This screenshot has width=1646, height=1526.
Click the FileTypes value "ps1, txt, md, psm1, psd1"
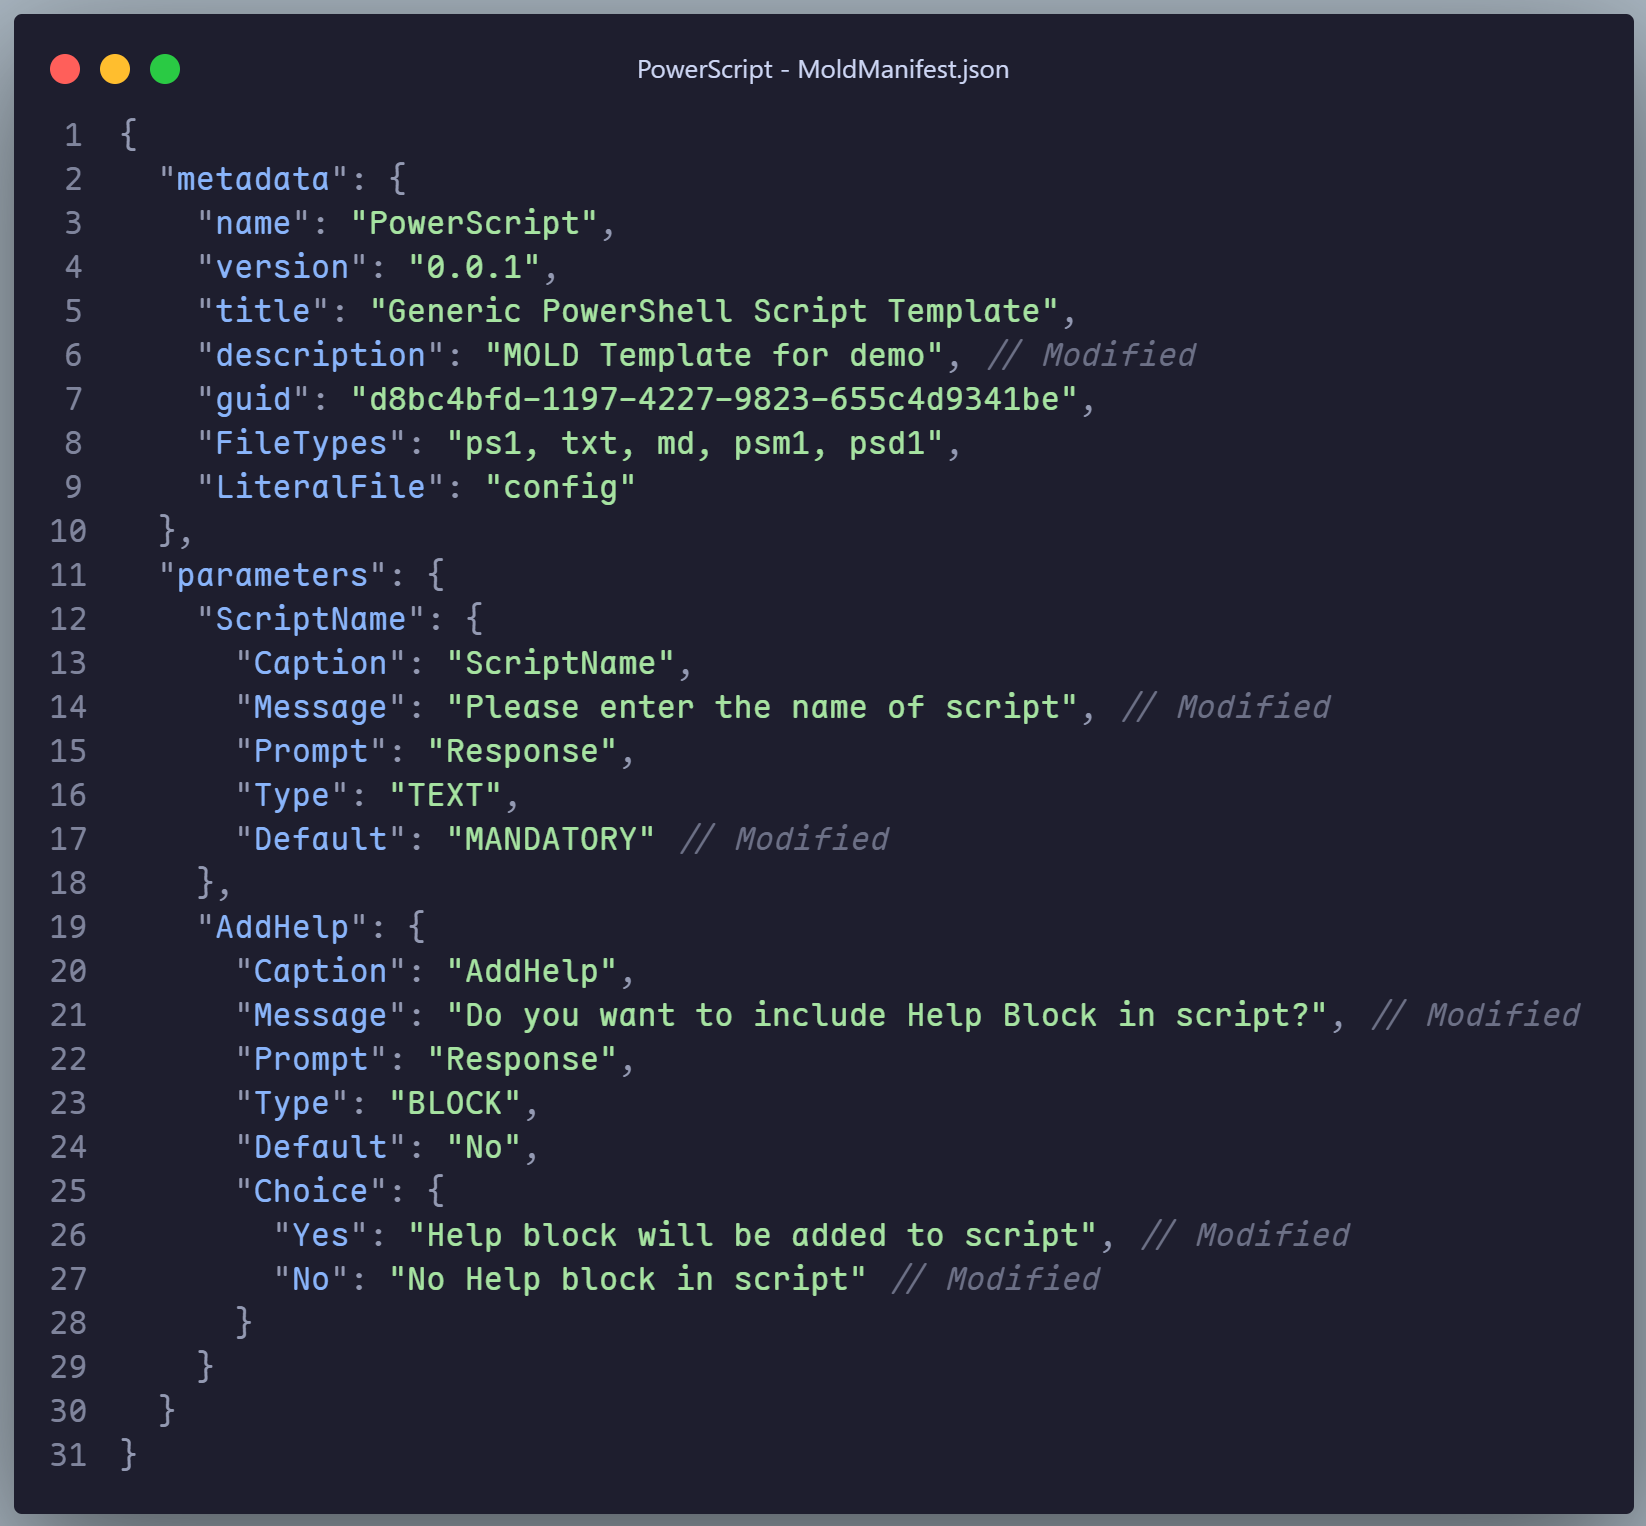pos(695,443)
